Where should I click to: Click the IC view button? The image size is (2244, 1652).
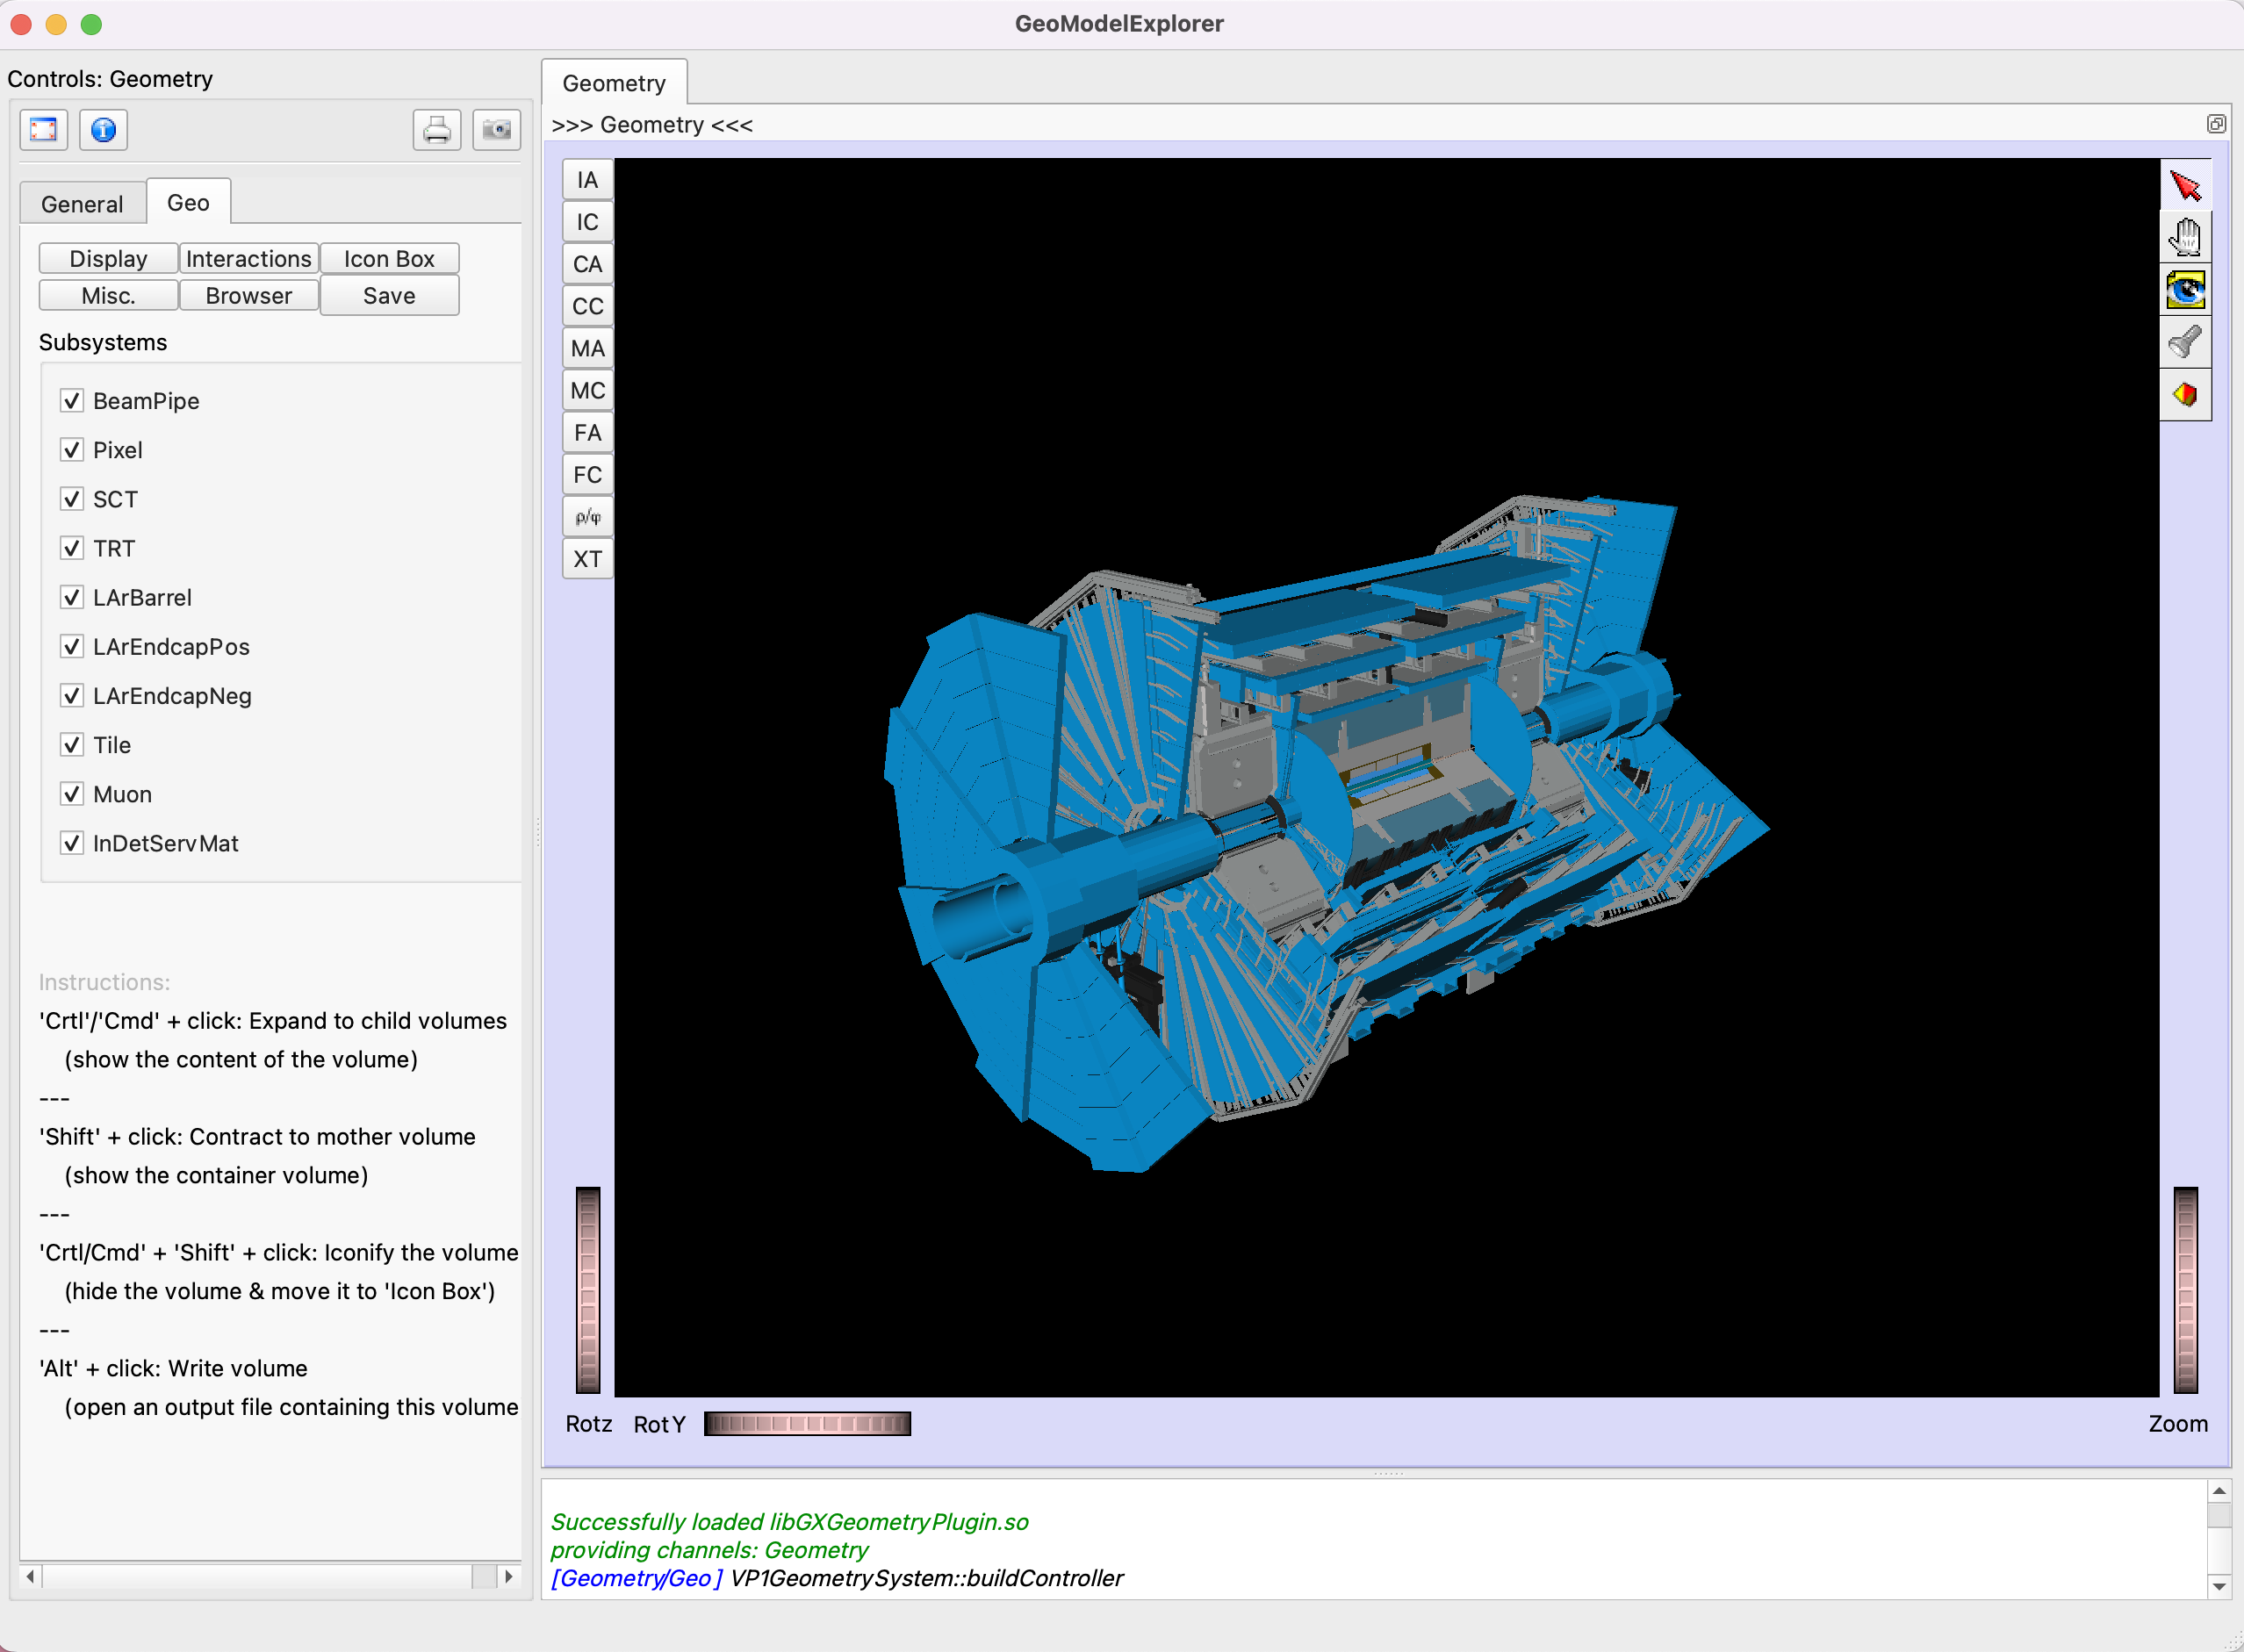point(588,222)
